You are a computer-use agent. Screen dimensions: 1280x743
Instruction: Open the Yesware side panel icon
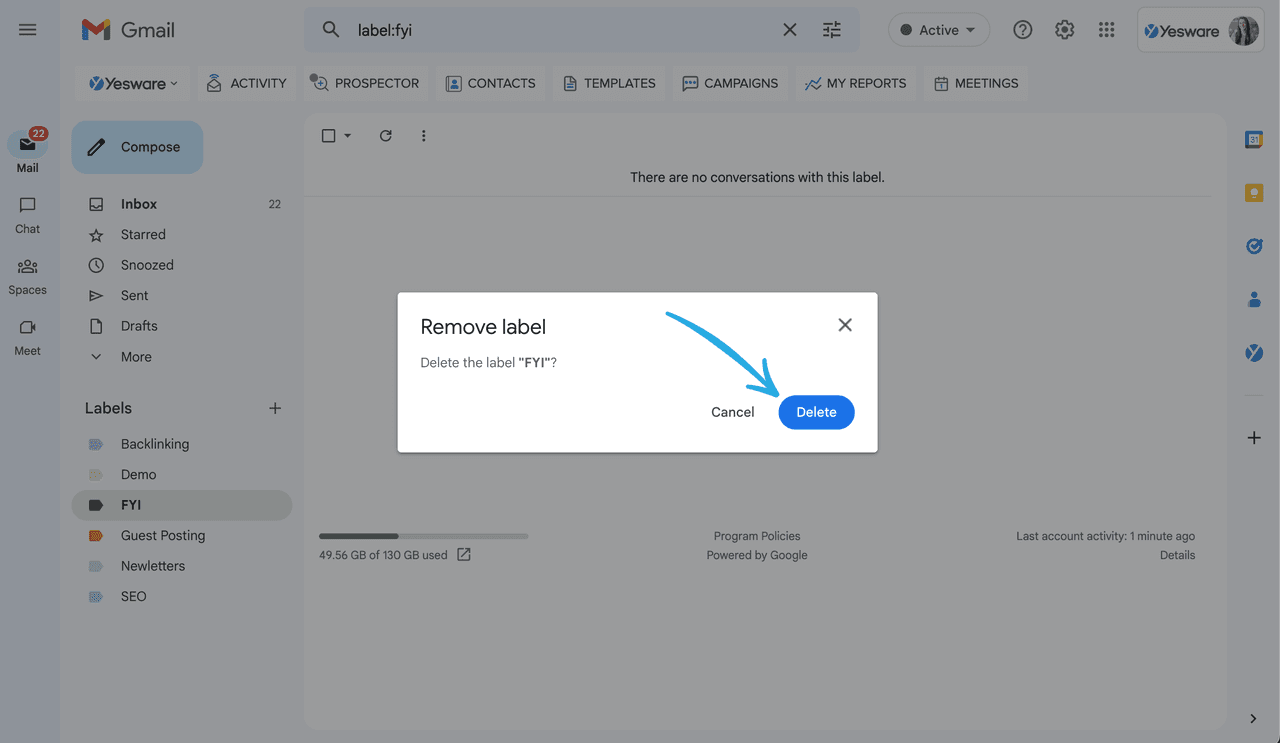point(1254,352)
